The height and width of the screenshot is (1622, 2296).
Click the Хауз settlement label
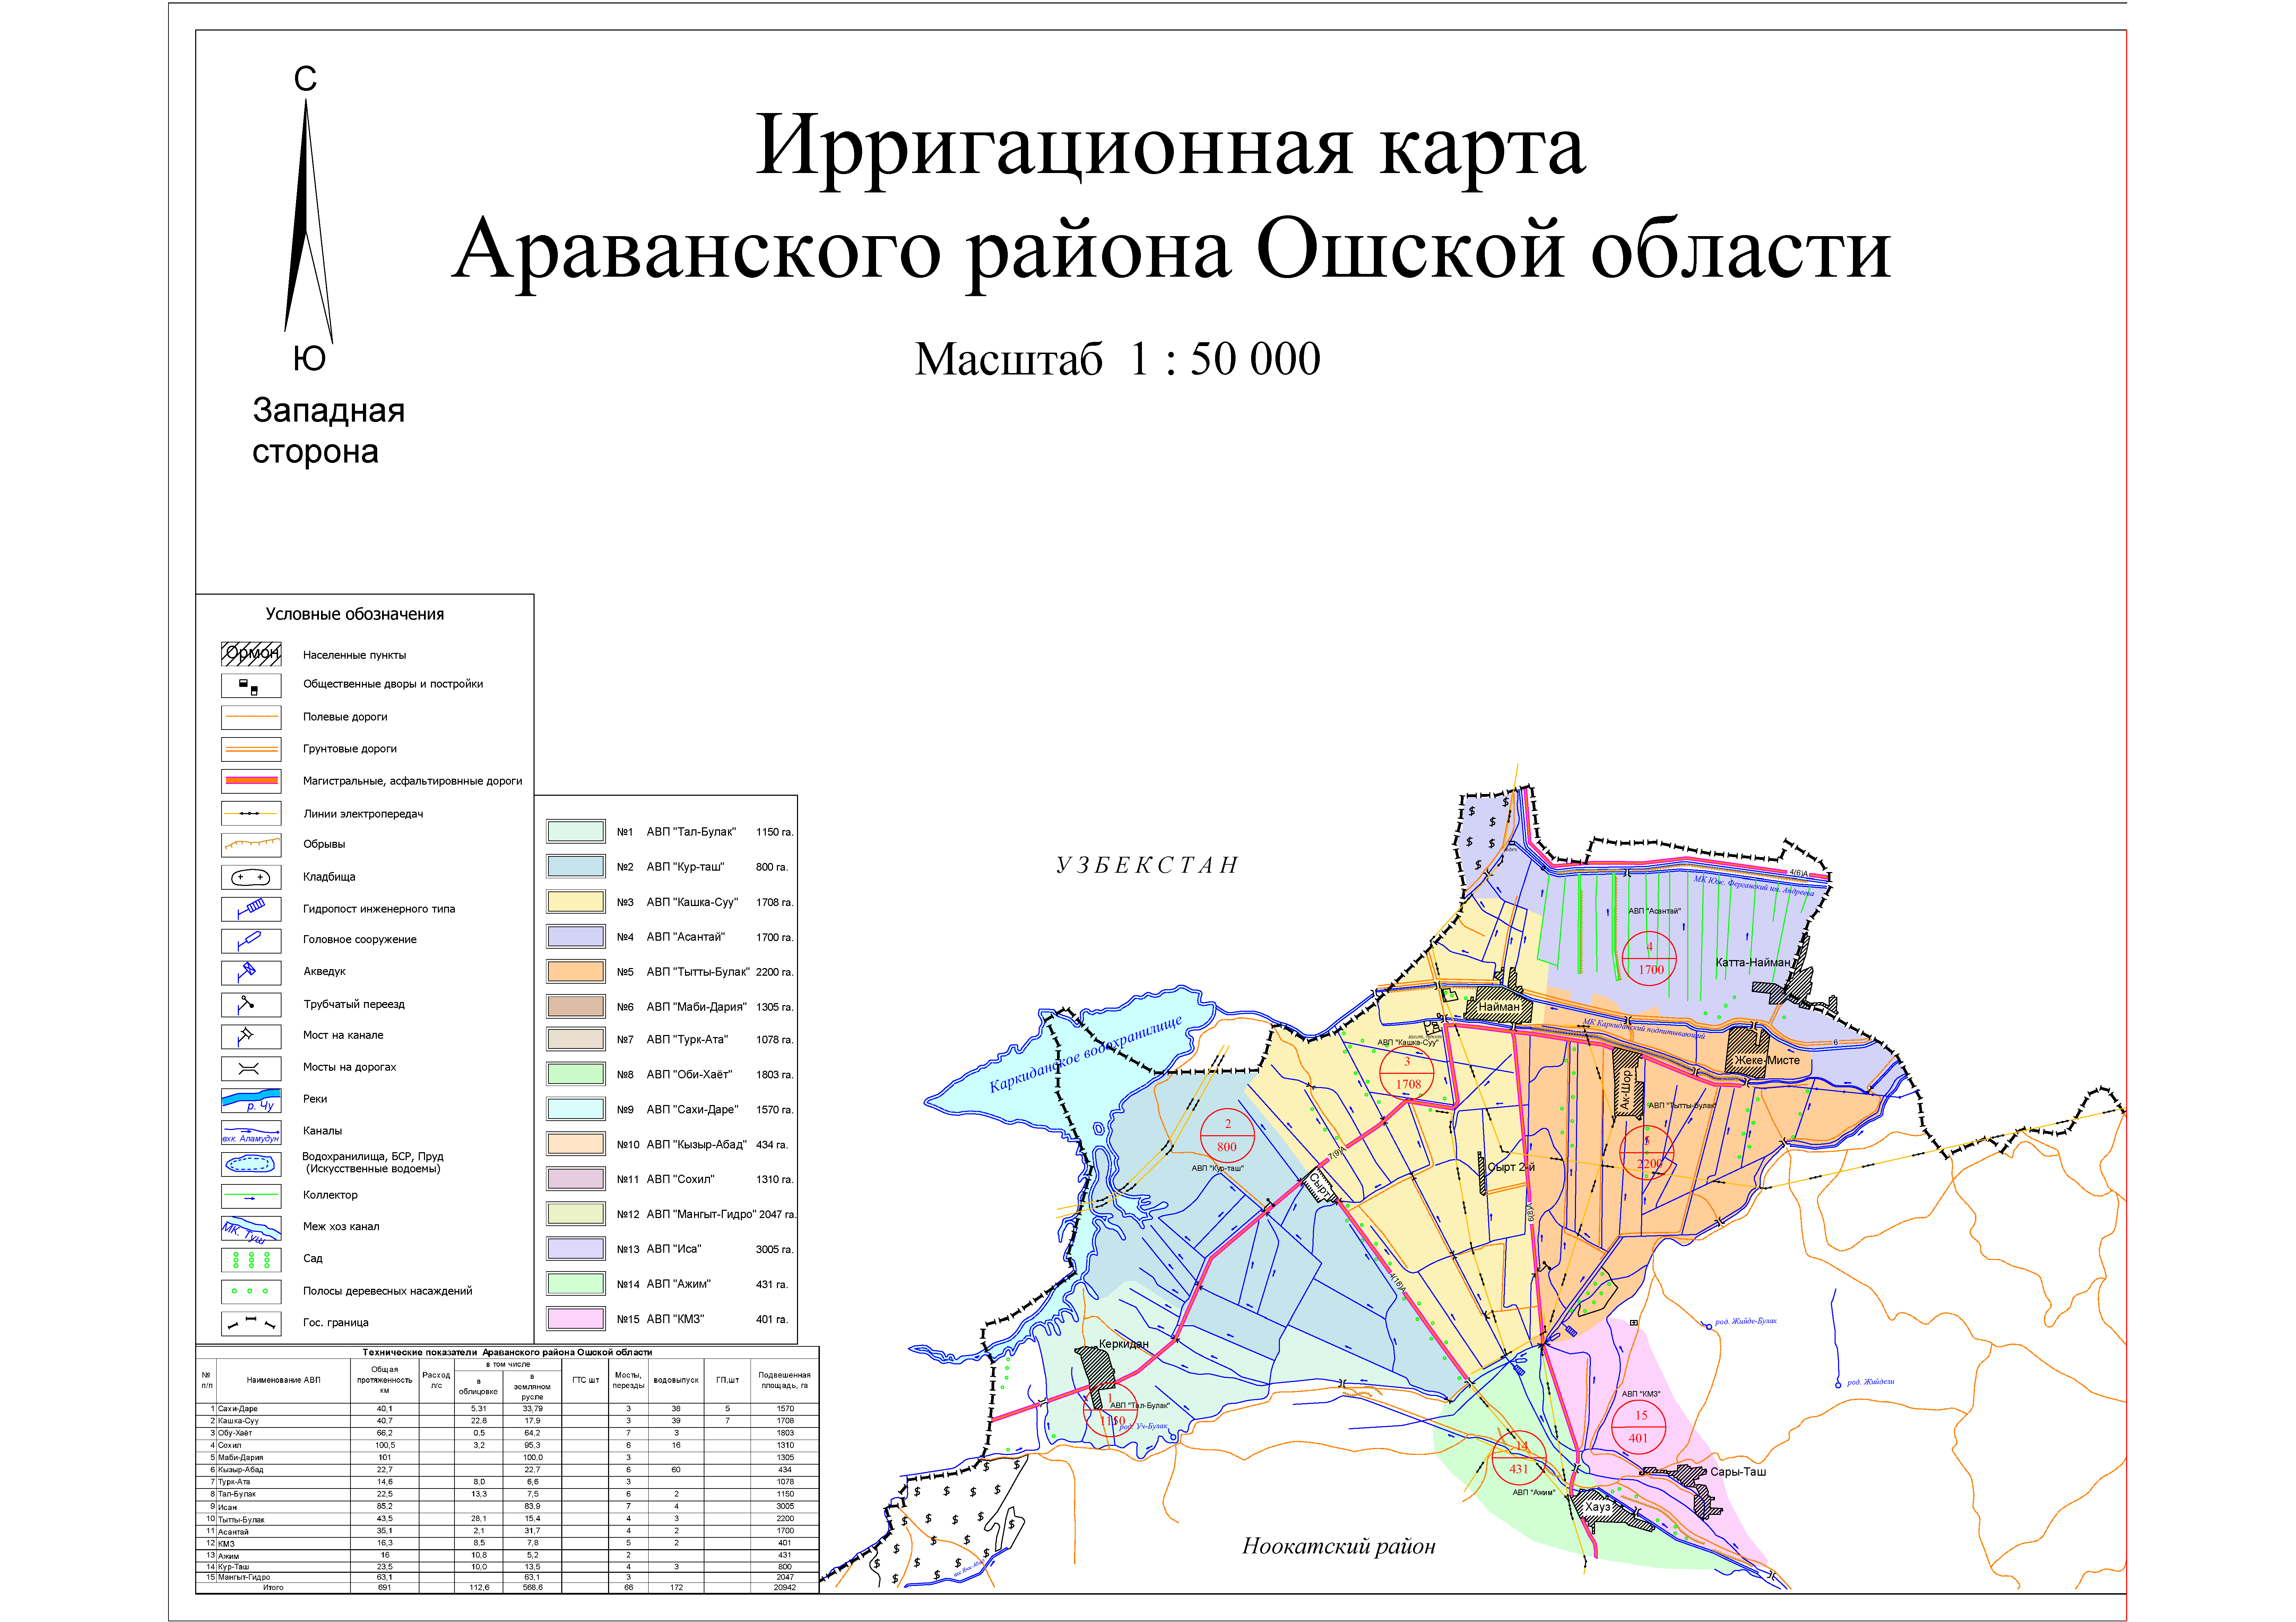click(x=1598, y=1507)
